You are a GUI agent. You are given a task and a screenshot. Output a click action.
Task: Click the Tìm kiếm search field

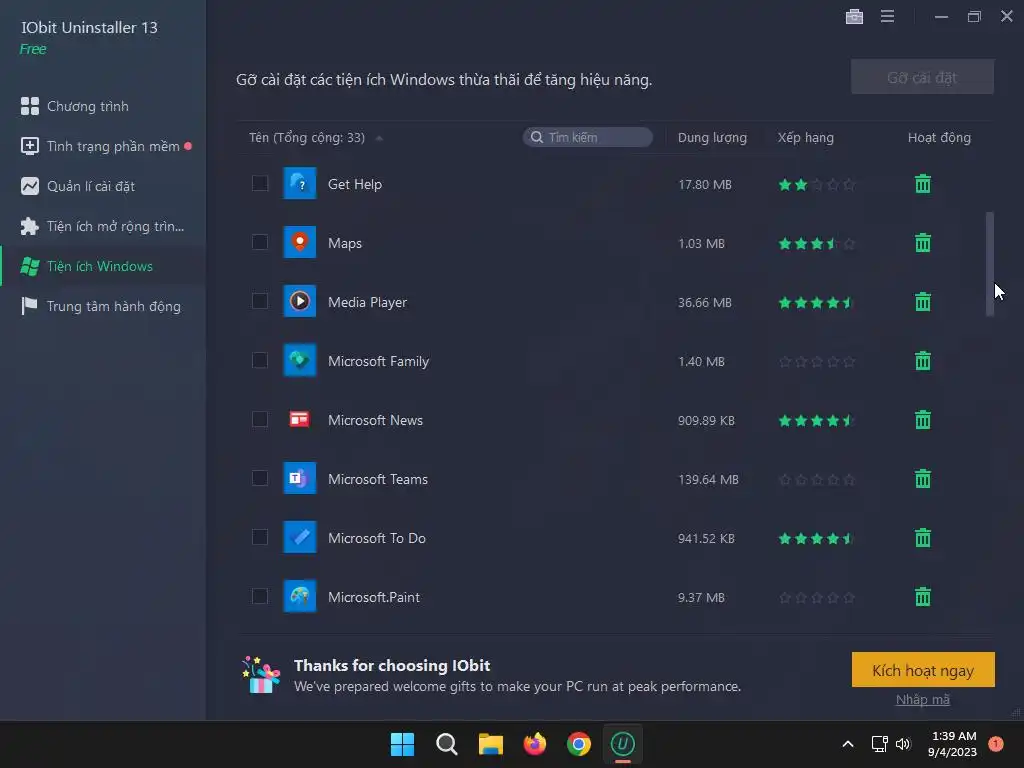(587, 137)
